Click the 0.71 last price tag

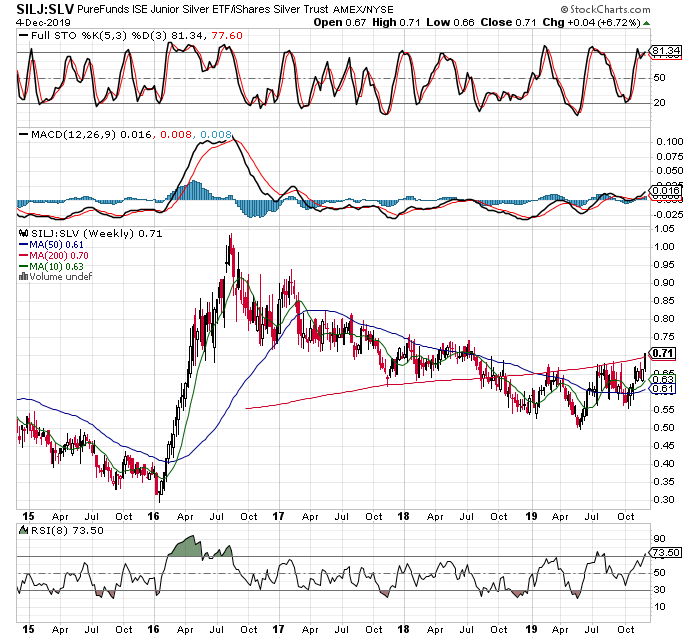tap(663, 353)
